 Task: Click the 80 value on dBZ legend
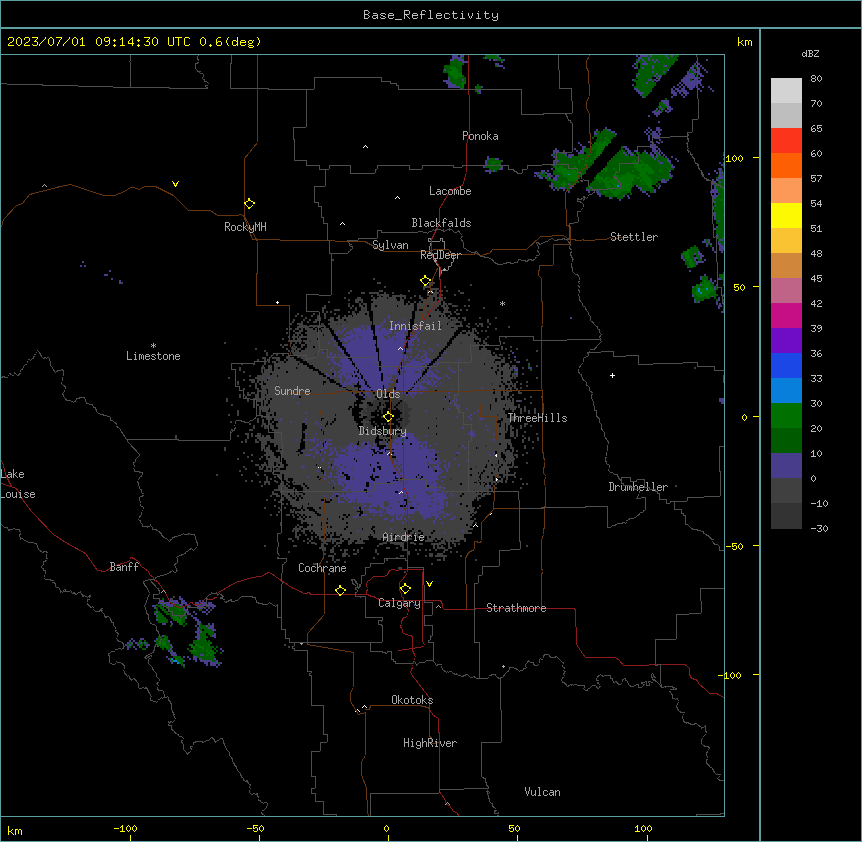816,79
